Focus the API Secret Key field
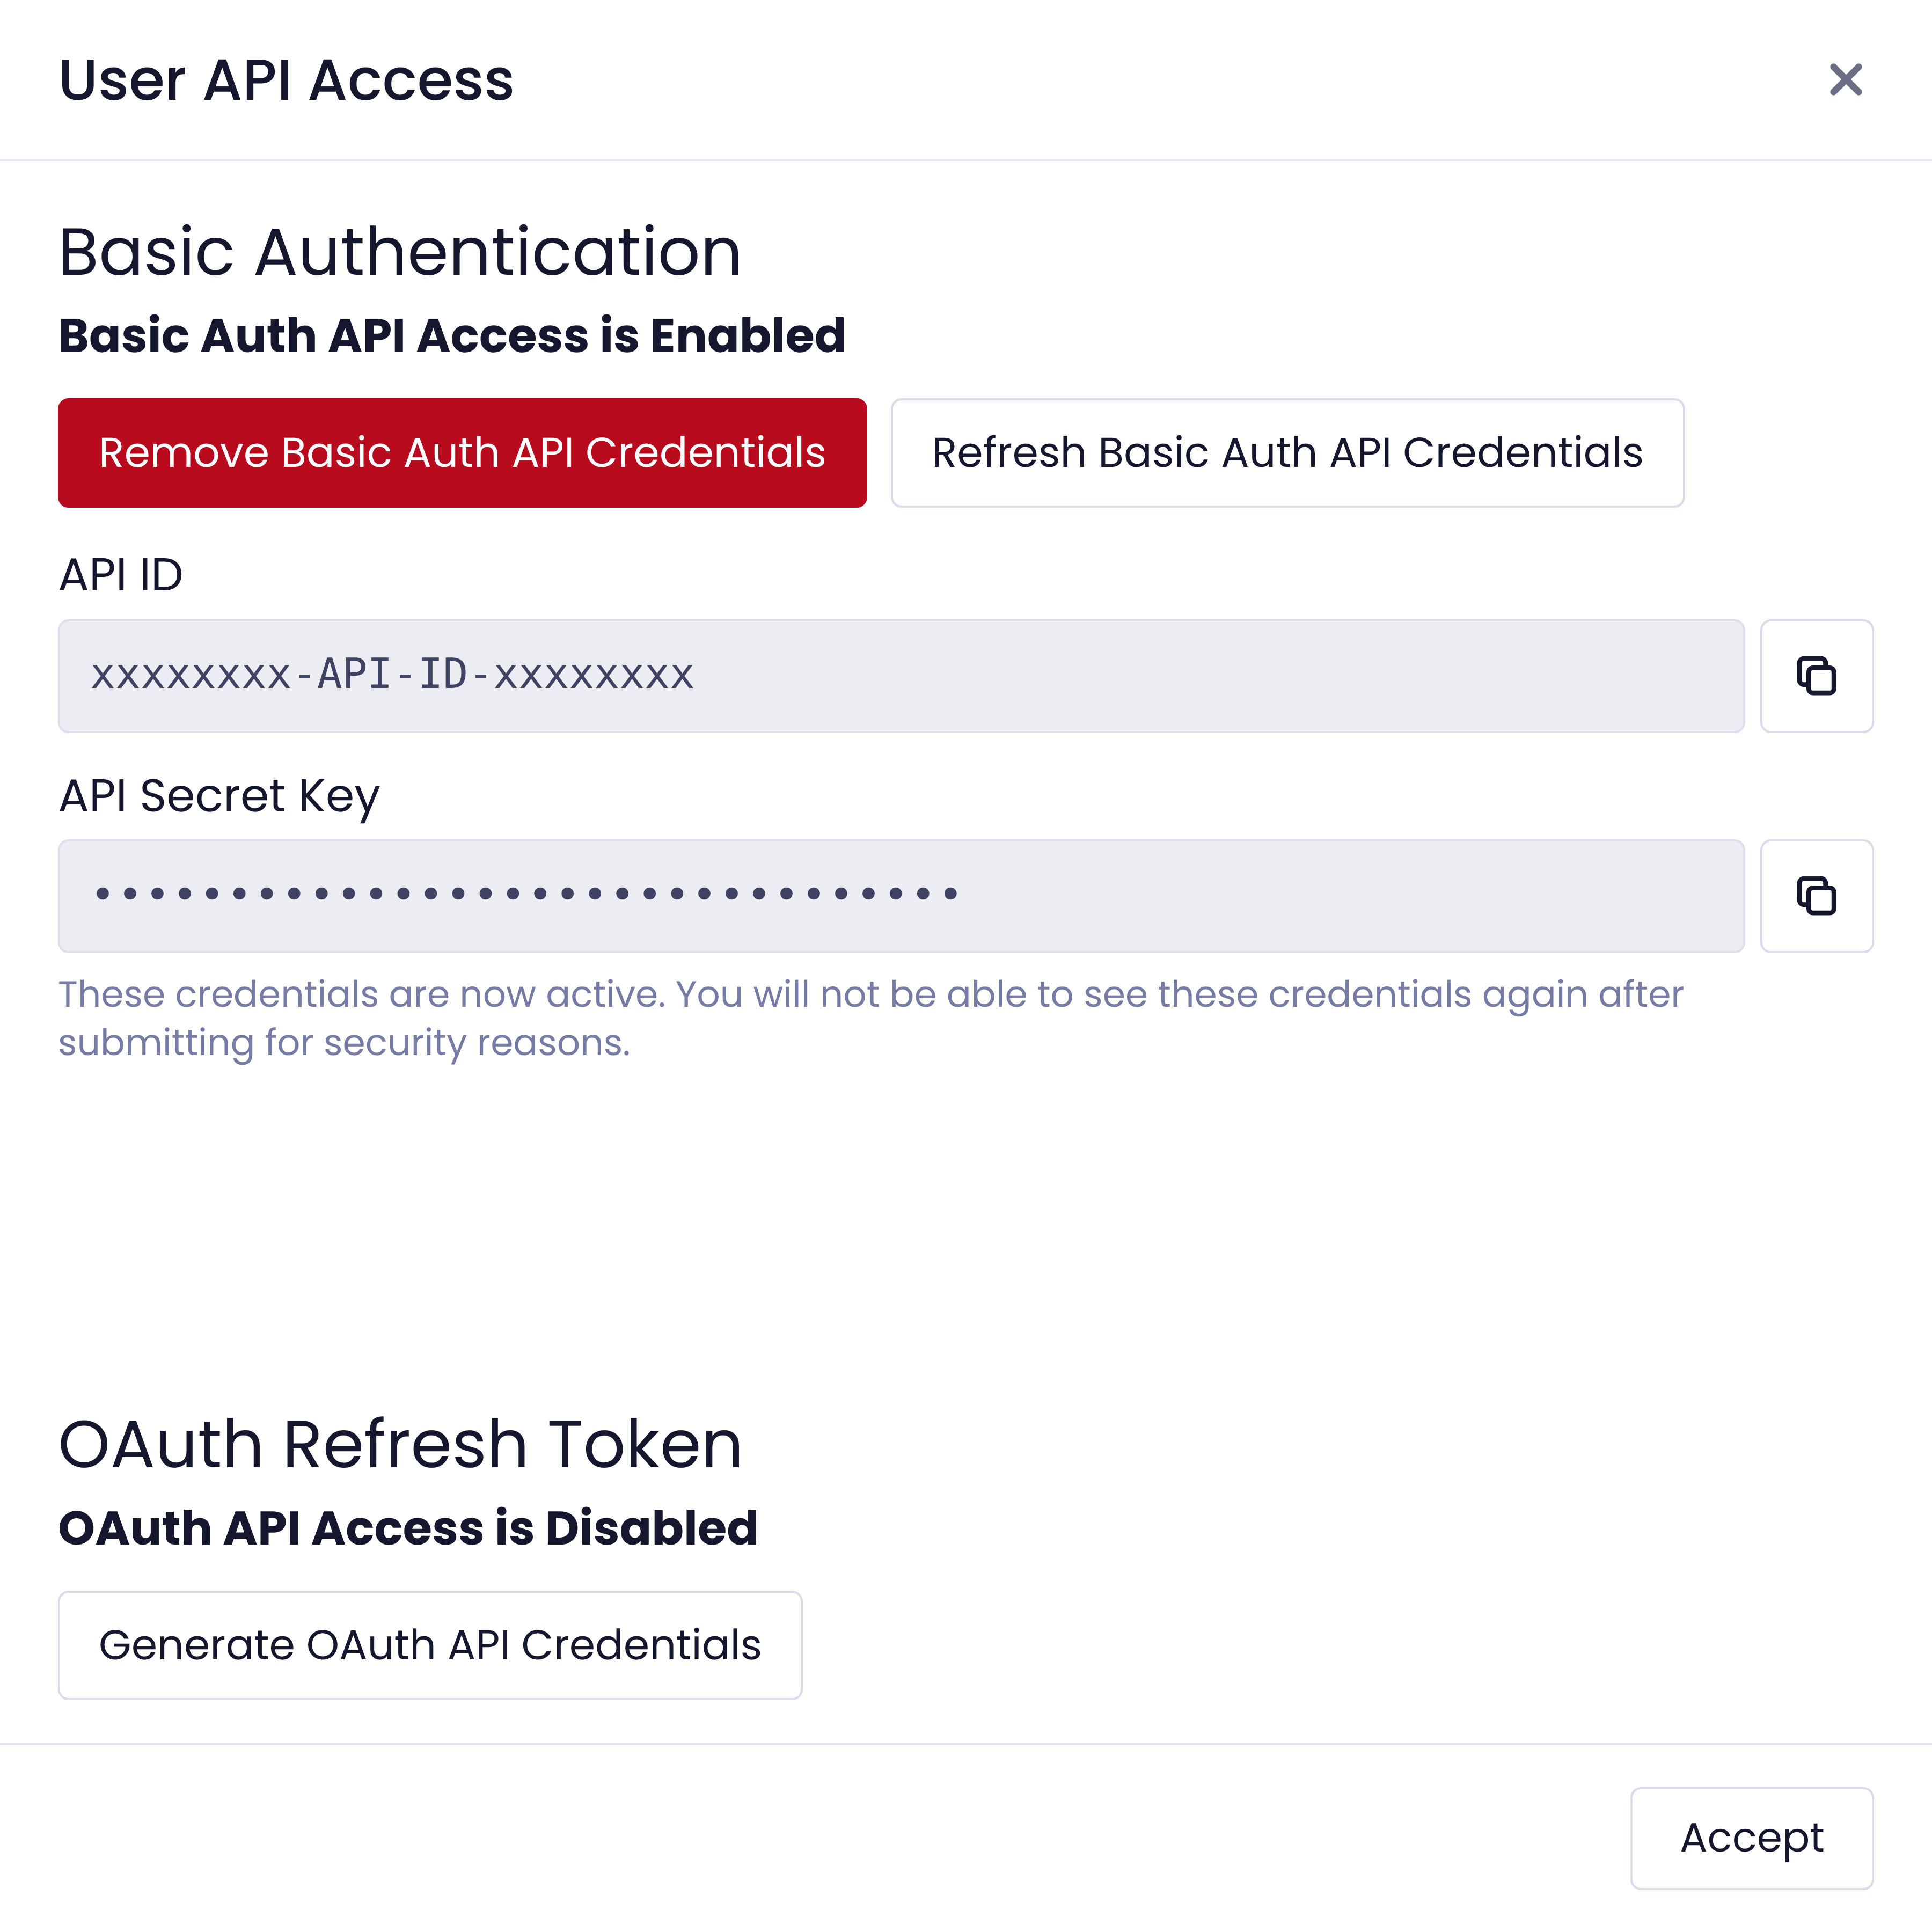 point(901,896)
